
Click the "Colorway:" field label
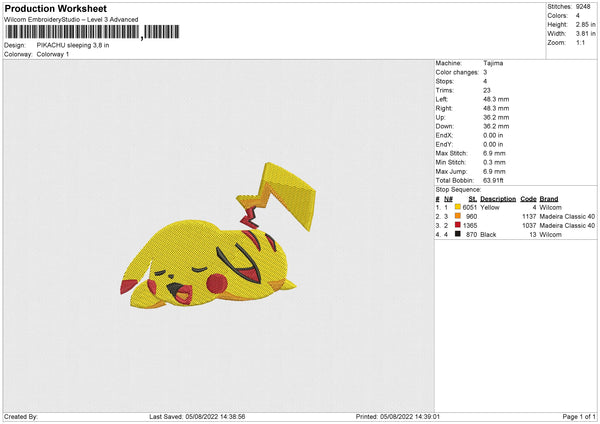[18, 54]
